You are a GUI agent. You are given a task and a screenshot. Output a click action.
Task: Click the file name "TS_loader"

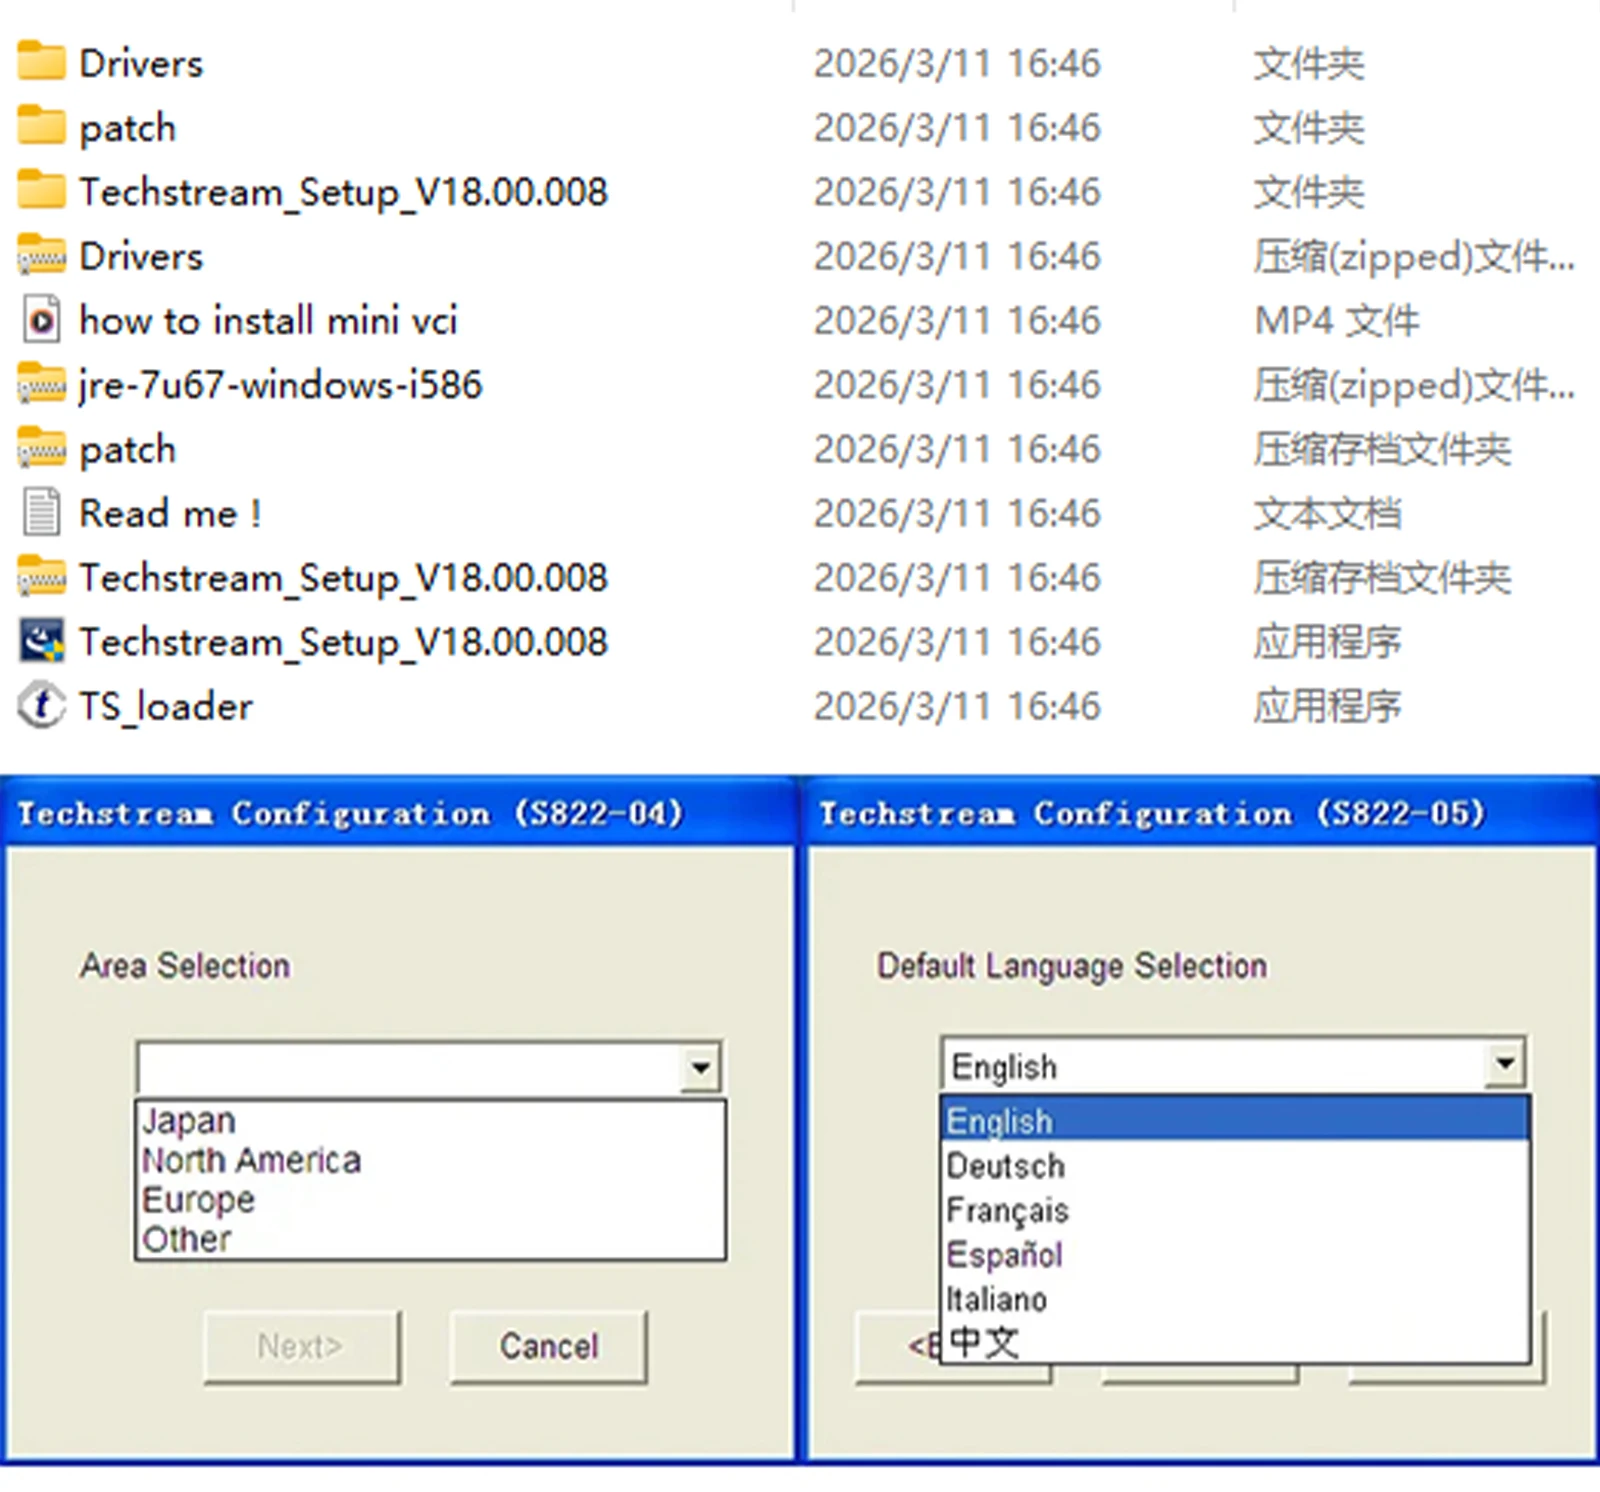tap(166, 707)
